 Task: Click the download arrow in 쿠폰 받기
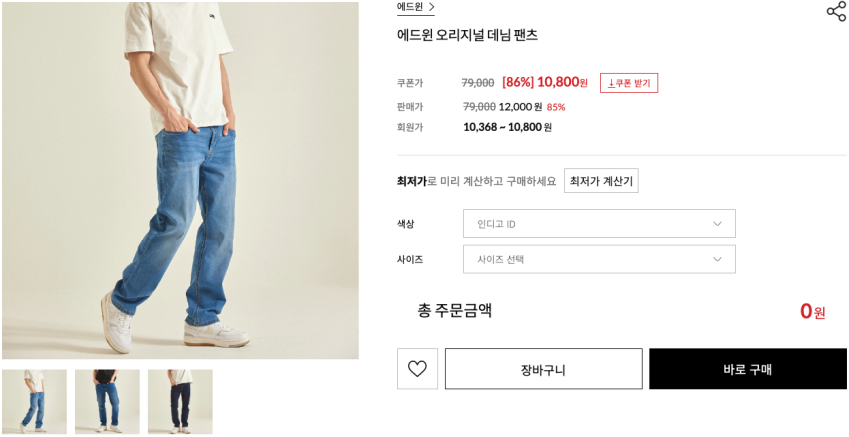pyautogui.click(x=610, y=83)
